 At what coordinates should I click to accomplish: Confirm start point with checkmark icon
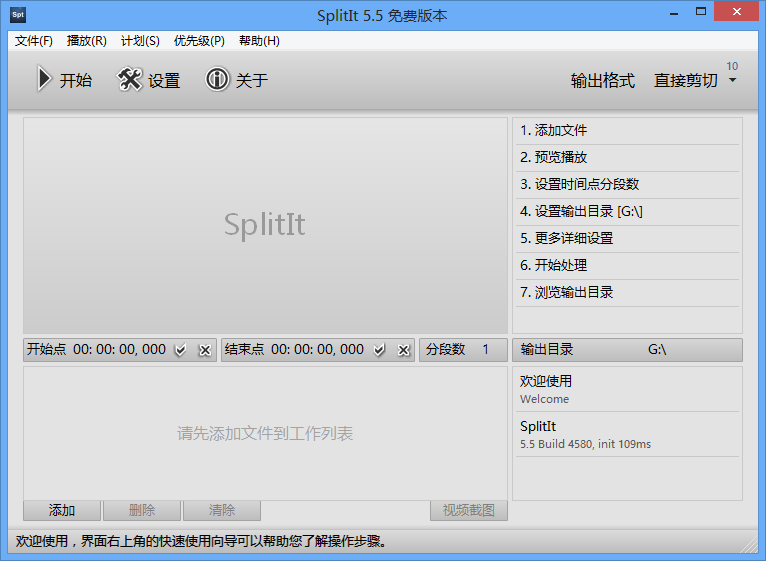coord(180,350)
